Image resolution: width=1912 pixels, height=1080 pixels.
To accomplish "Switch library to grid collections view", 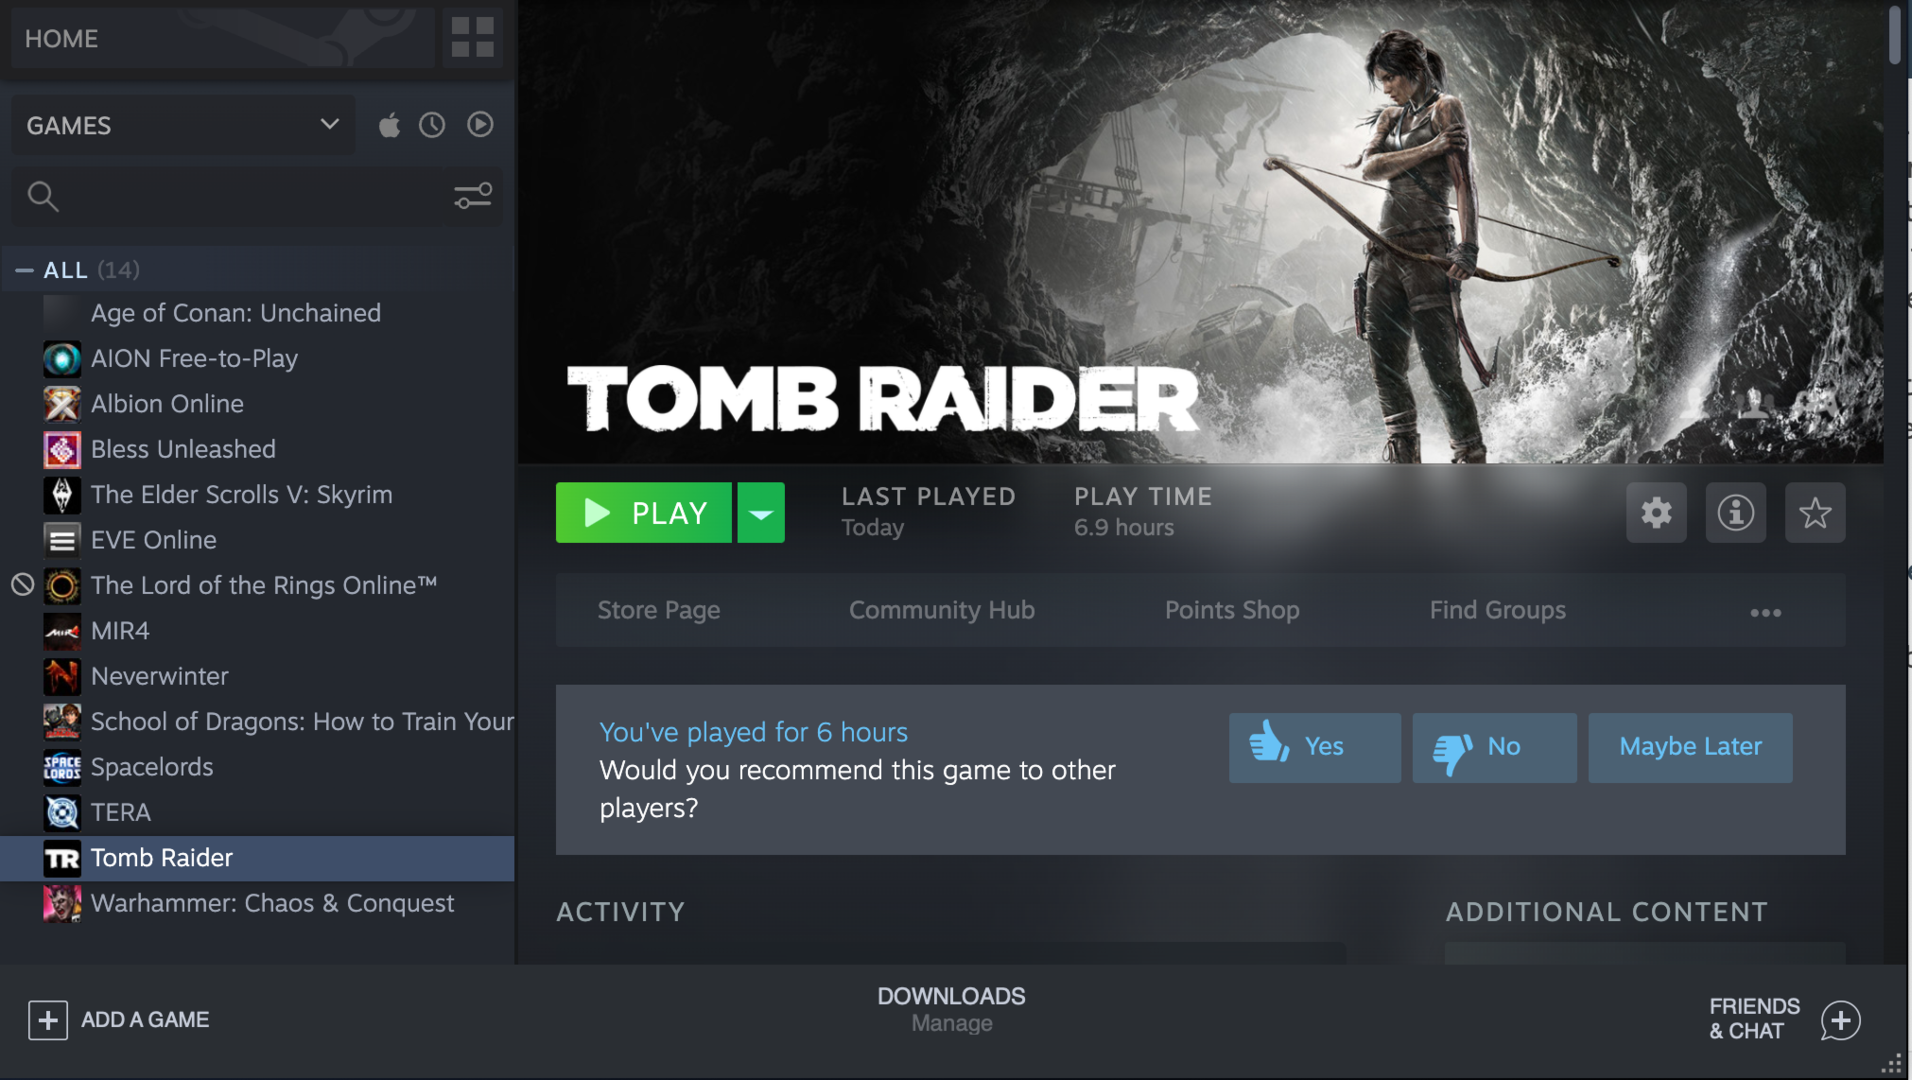I will 473,38.
